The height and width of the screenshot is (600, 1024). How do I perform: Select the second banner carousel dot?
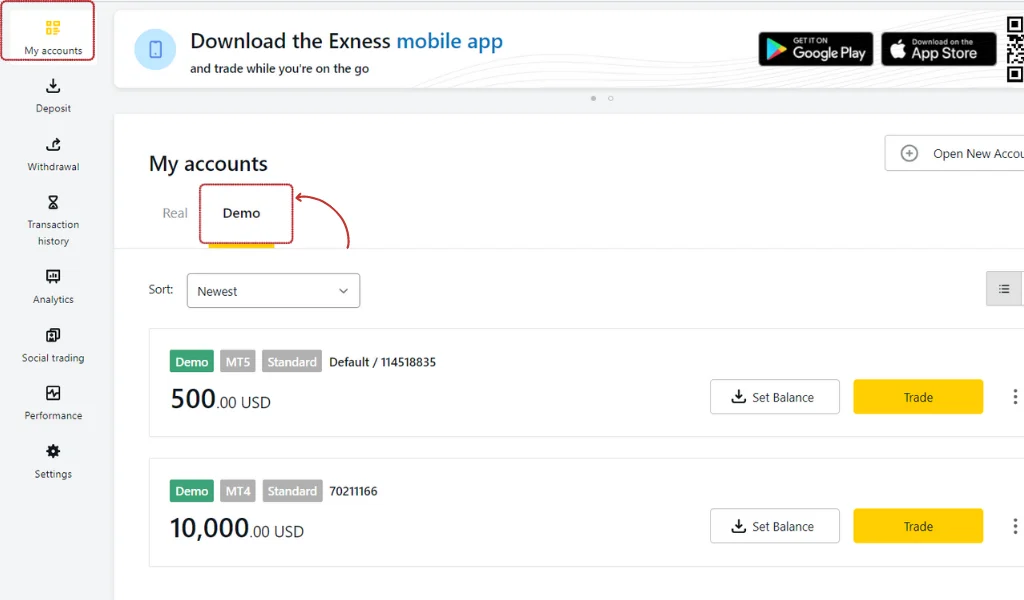[x=609, y=98]
